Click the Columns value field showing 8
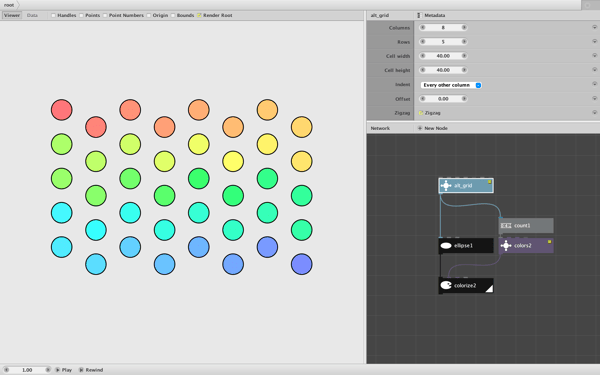 tap(443, 28)
